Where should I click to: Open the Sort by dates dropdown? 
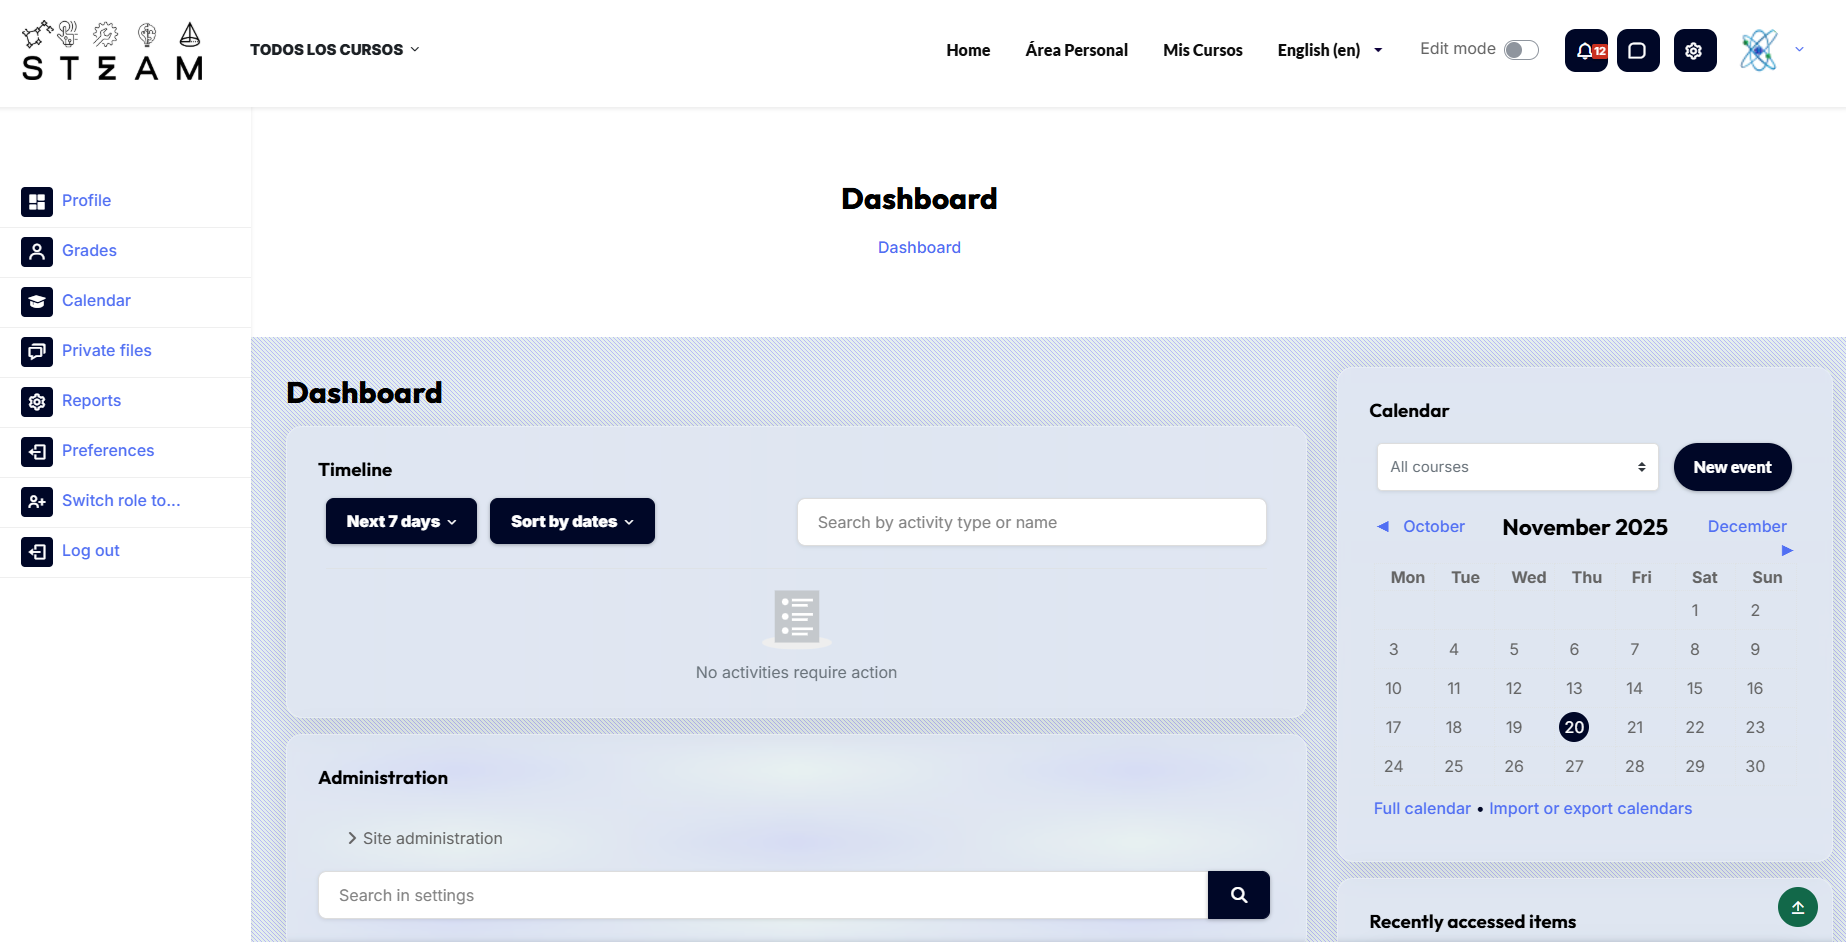(572, 521)
